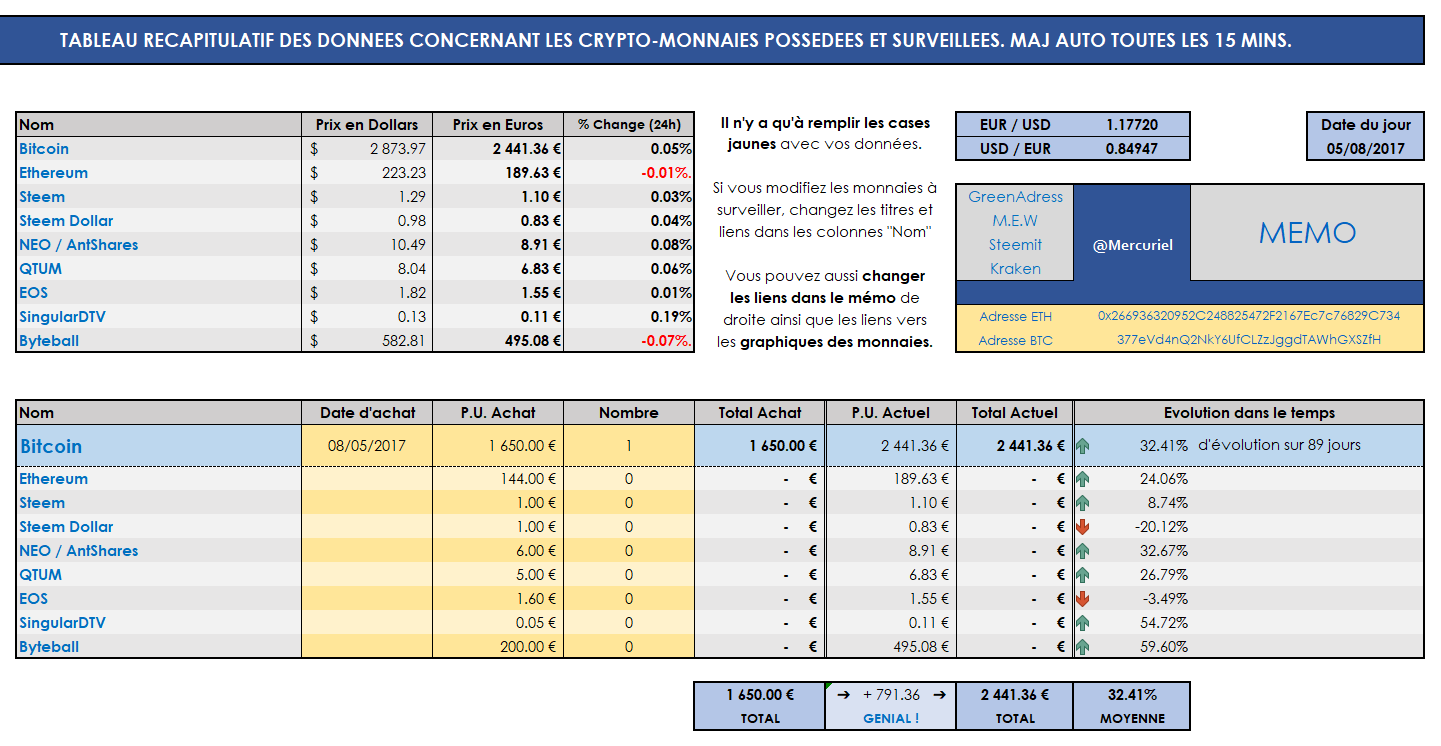Open the GreenAdress memo link
1441x746 pixels.
point(1015,197)
